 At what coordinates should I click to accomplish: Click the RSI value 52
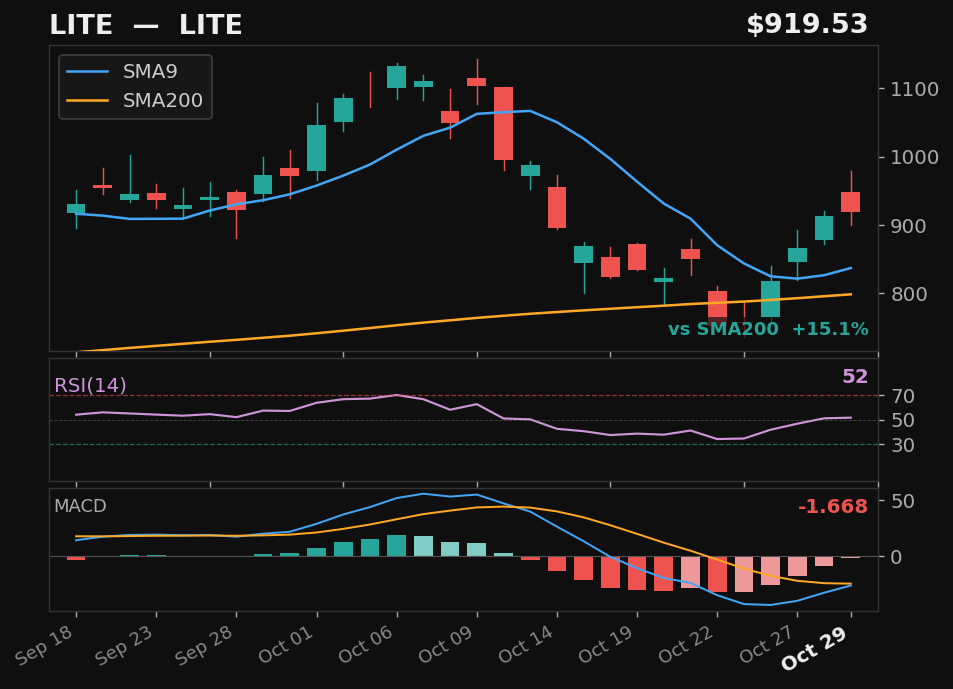855,377
